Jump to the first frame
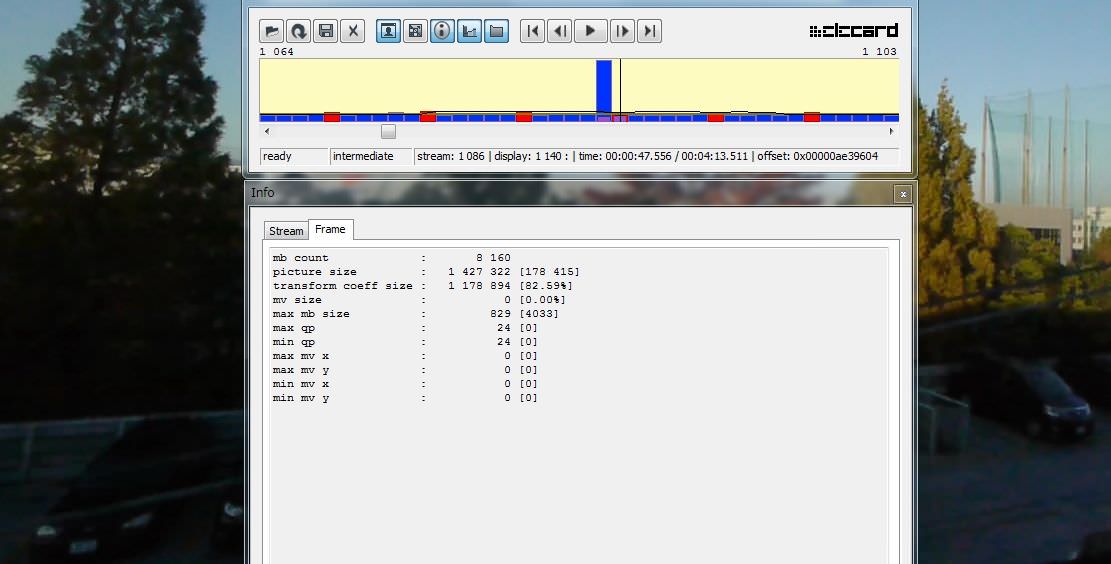Image resolution: width=1111 pixels, height=564 pixels. click(x=533, y=31)
